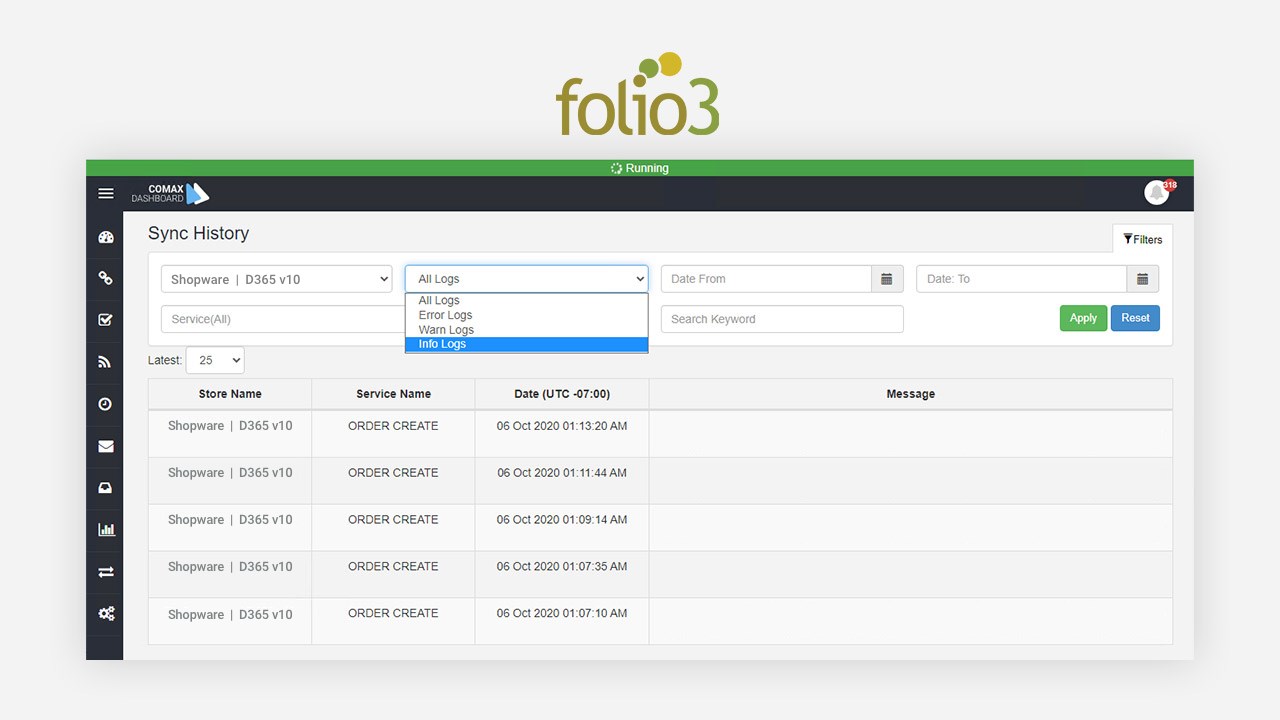The image size is (1280, 720).
Task: Click the Comax Dashboard logo
Action: [170, 193]
